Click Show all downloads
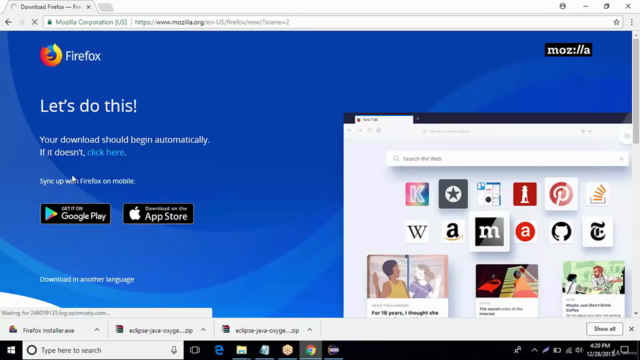 [604, 329]
